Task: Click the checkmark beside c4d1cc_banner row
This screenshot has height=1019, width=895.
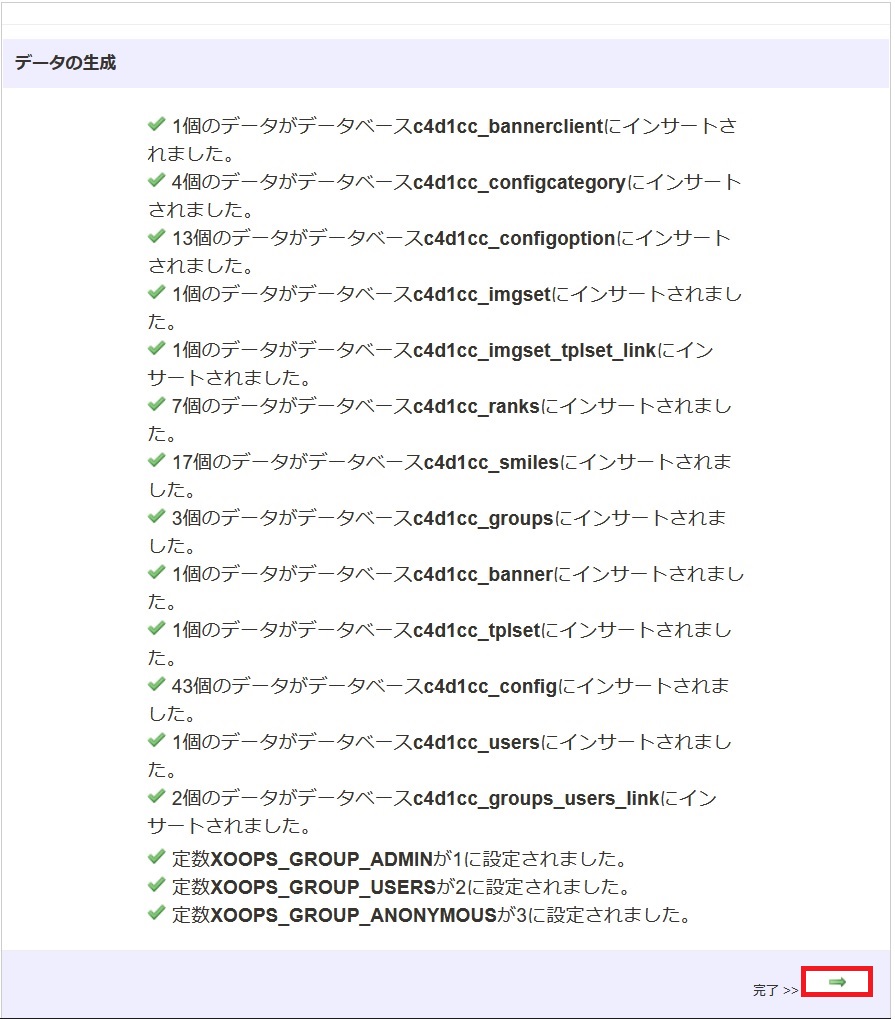Action: (x=156, y=572)
